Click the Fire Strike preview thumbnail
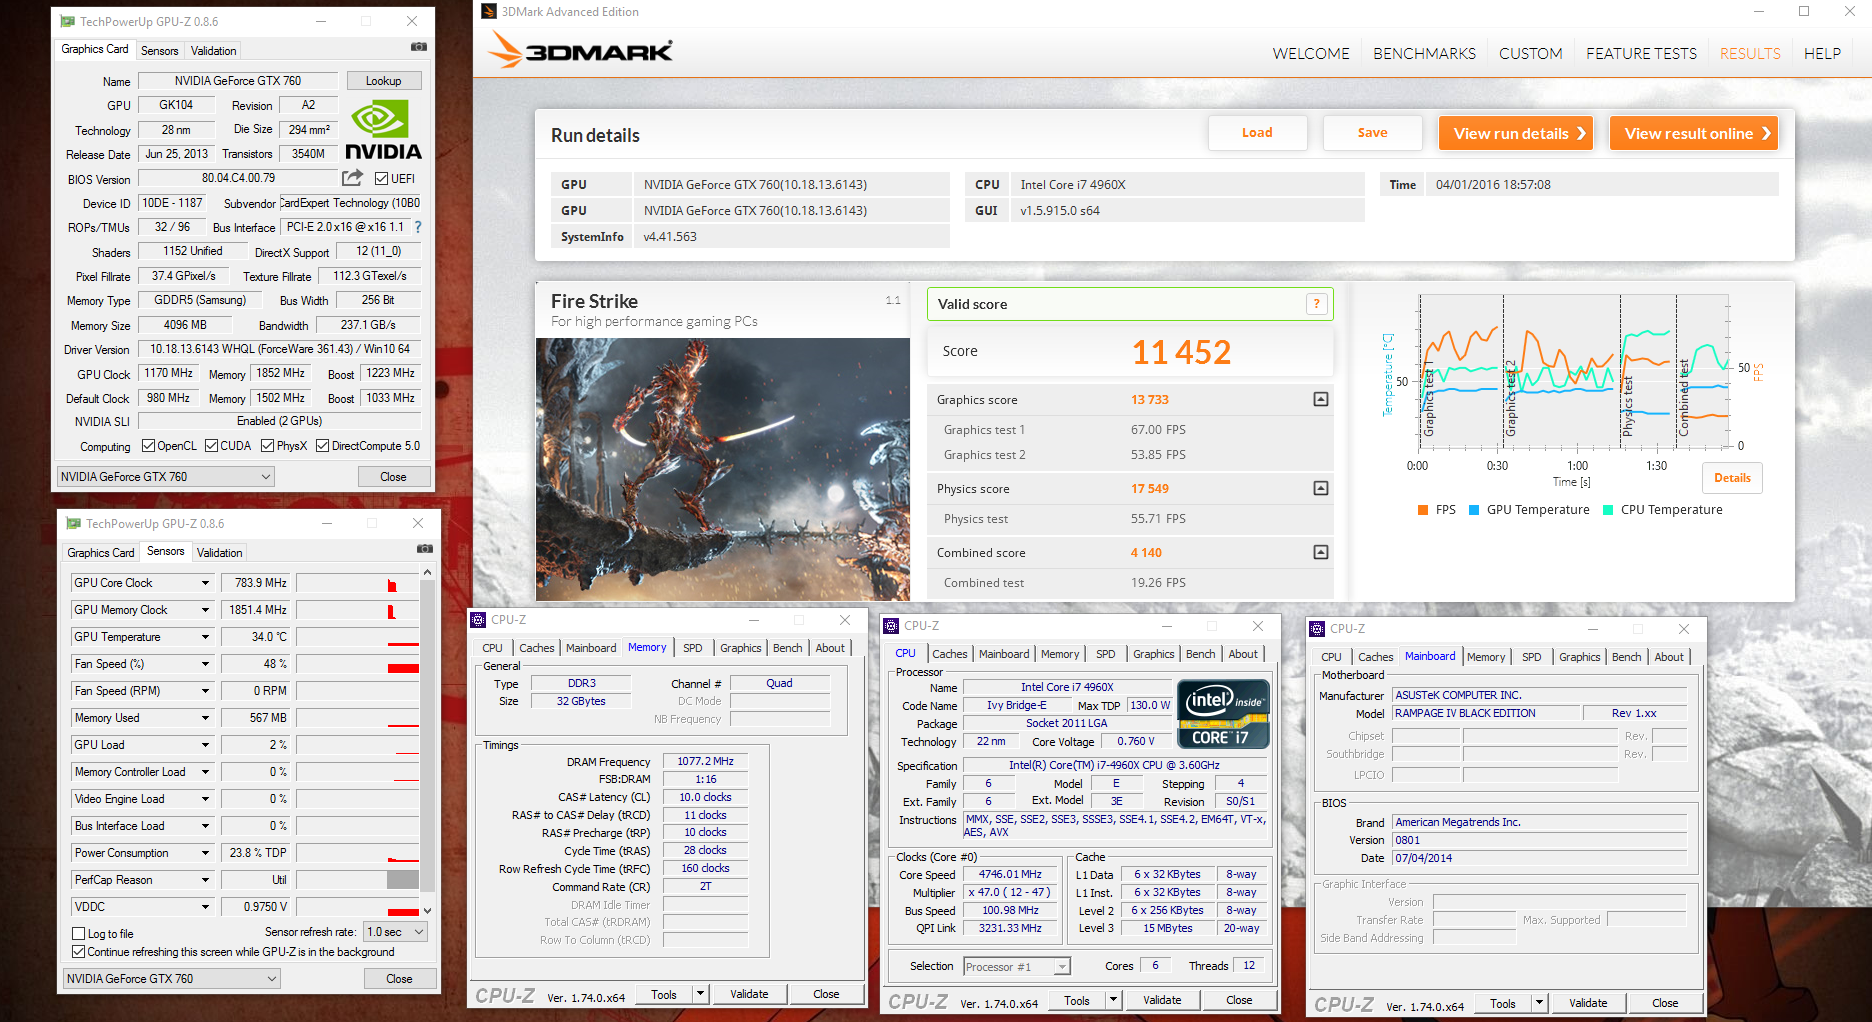Viewport: 1872px width, 1022px height. [722, 469]
